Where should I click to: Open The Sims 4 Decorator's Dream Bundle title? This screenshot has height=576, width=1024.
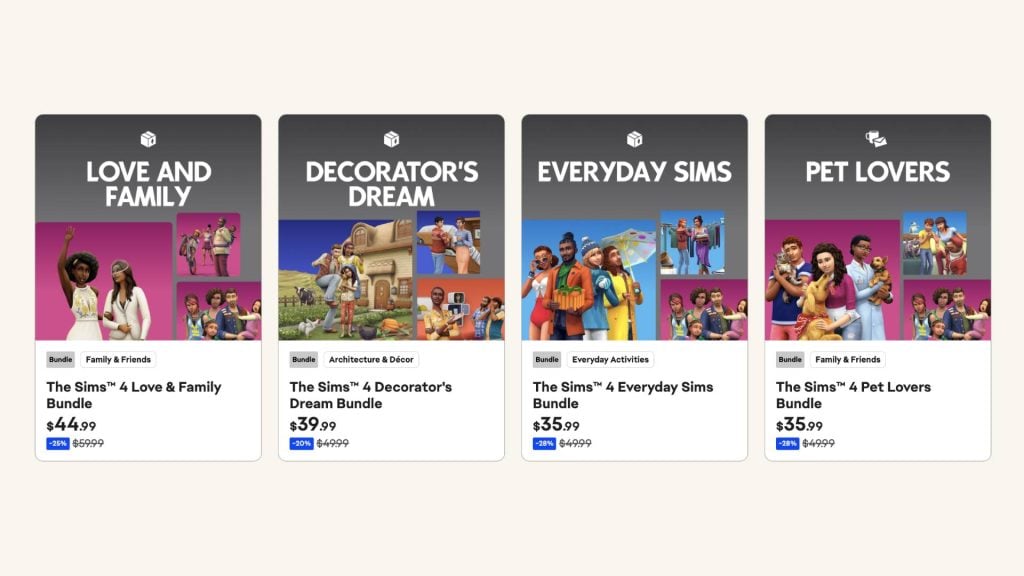pos(370,395)
